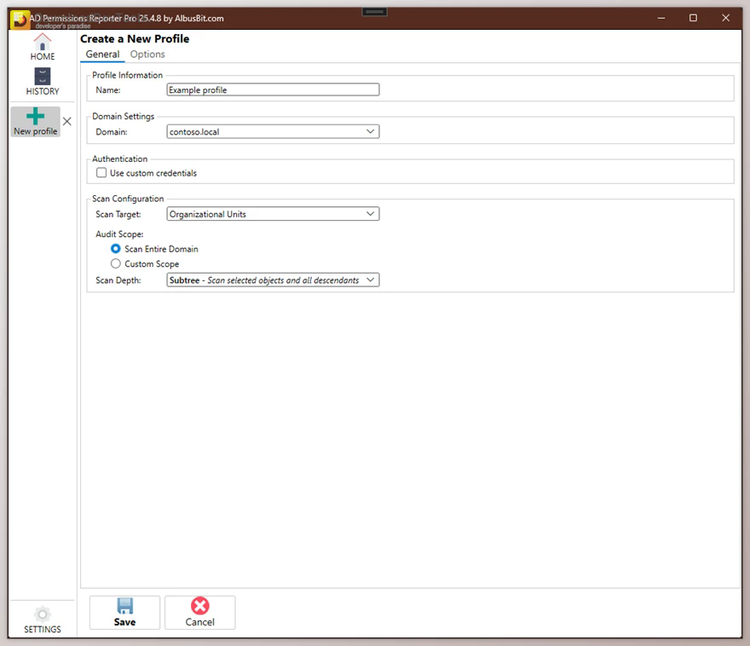Open the Domain dropdown list

click(x=273, y=131)
